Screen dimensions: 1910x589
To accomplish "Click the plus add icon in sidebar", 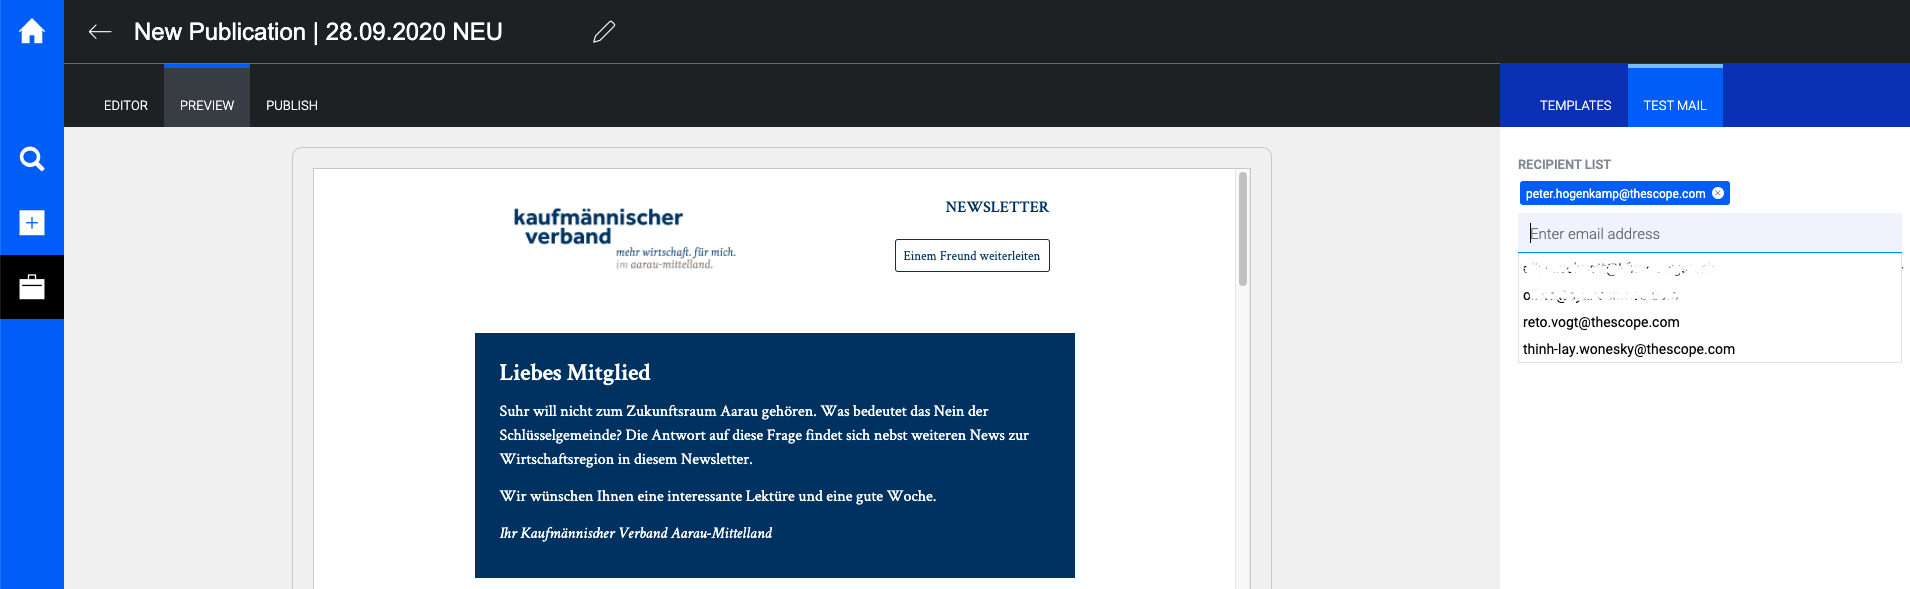I will [x=32, y=223].
